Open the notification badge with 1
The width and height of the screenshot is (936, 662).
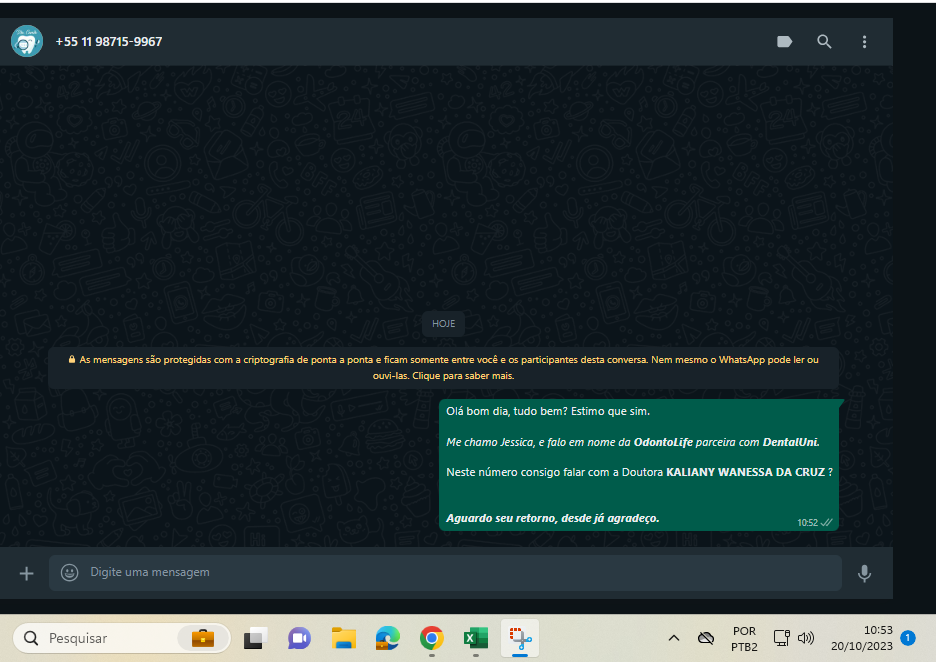tap(907, 638)
